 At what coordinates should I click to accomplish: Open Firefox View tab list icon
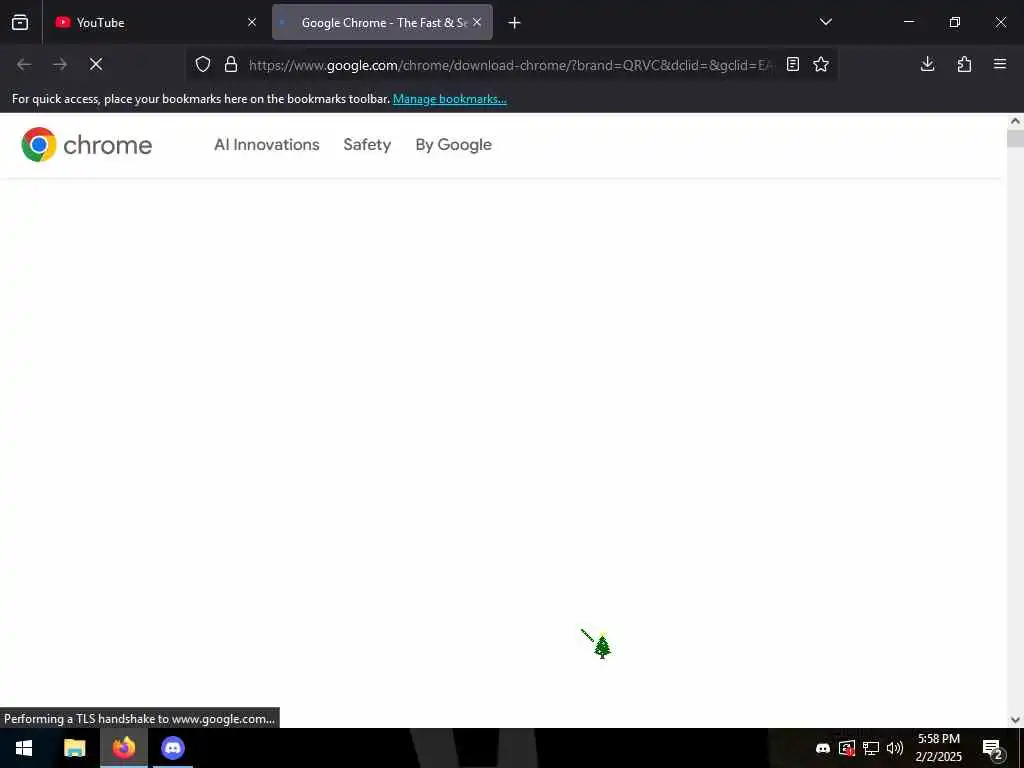20,22
